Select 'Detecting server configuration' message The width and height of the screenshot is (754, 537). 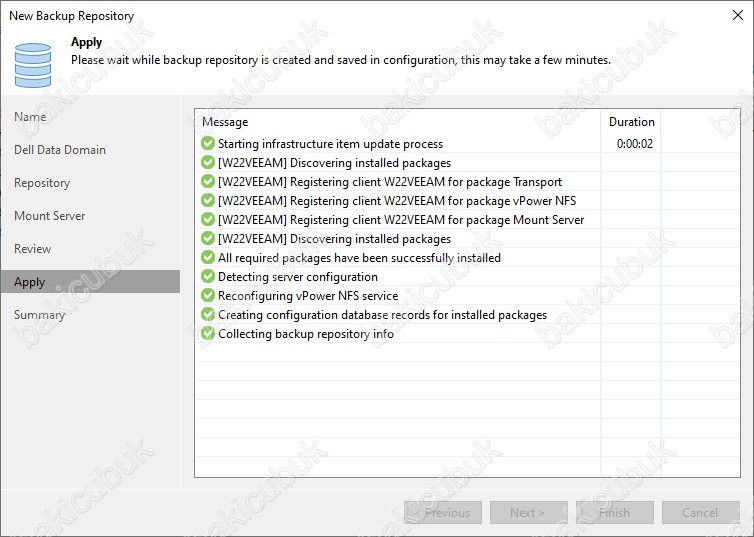[298, 277]
